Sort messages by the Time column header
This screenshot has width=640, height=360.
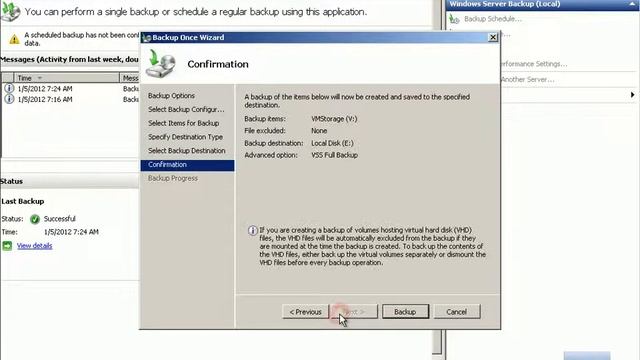coord(67,78)
